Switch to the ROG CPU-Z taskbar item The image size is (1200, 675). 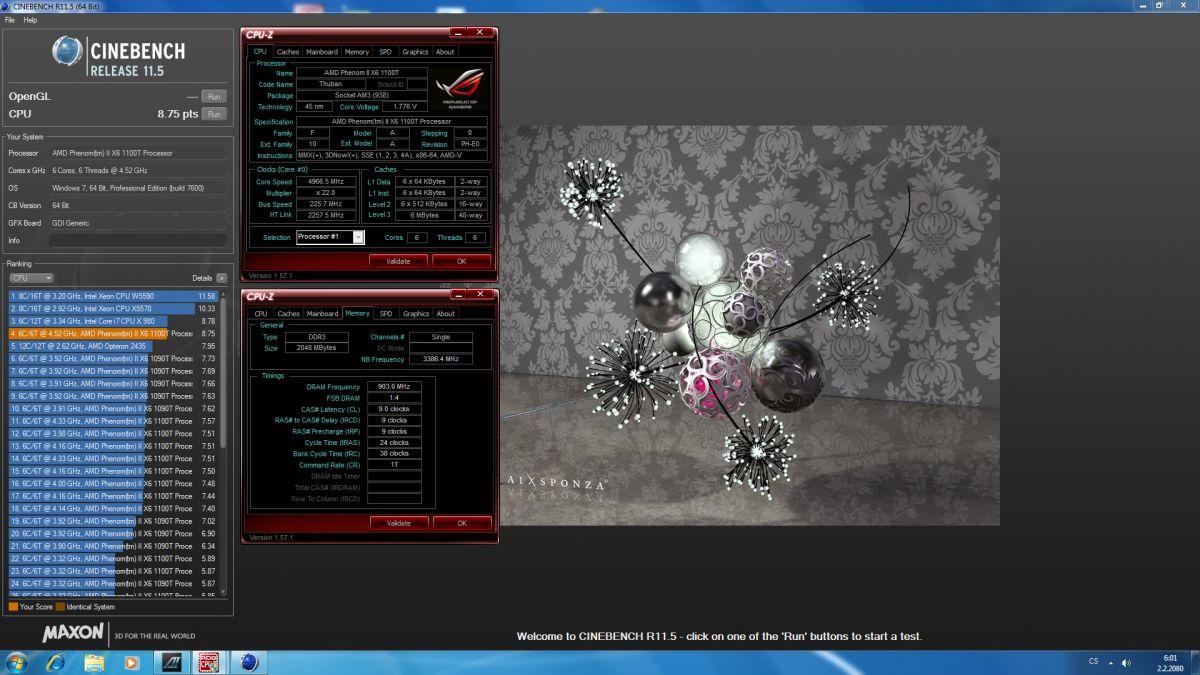(x=210, y=662)
